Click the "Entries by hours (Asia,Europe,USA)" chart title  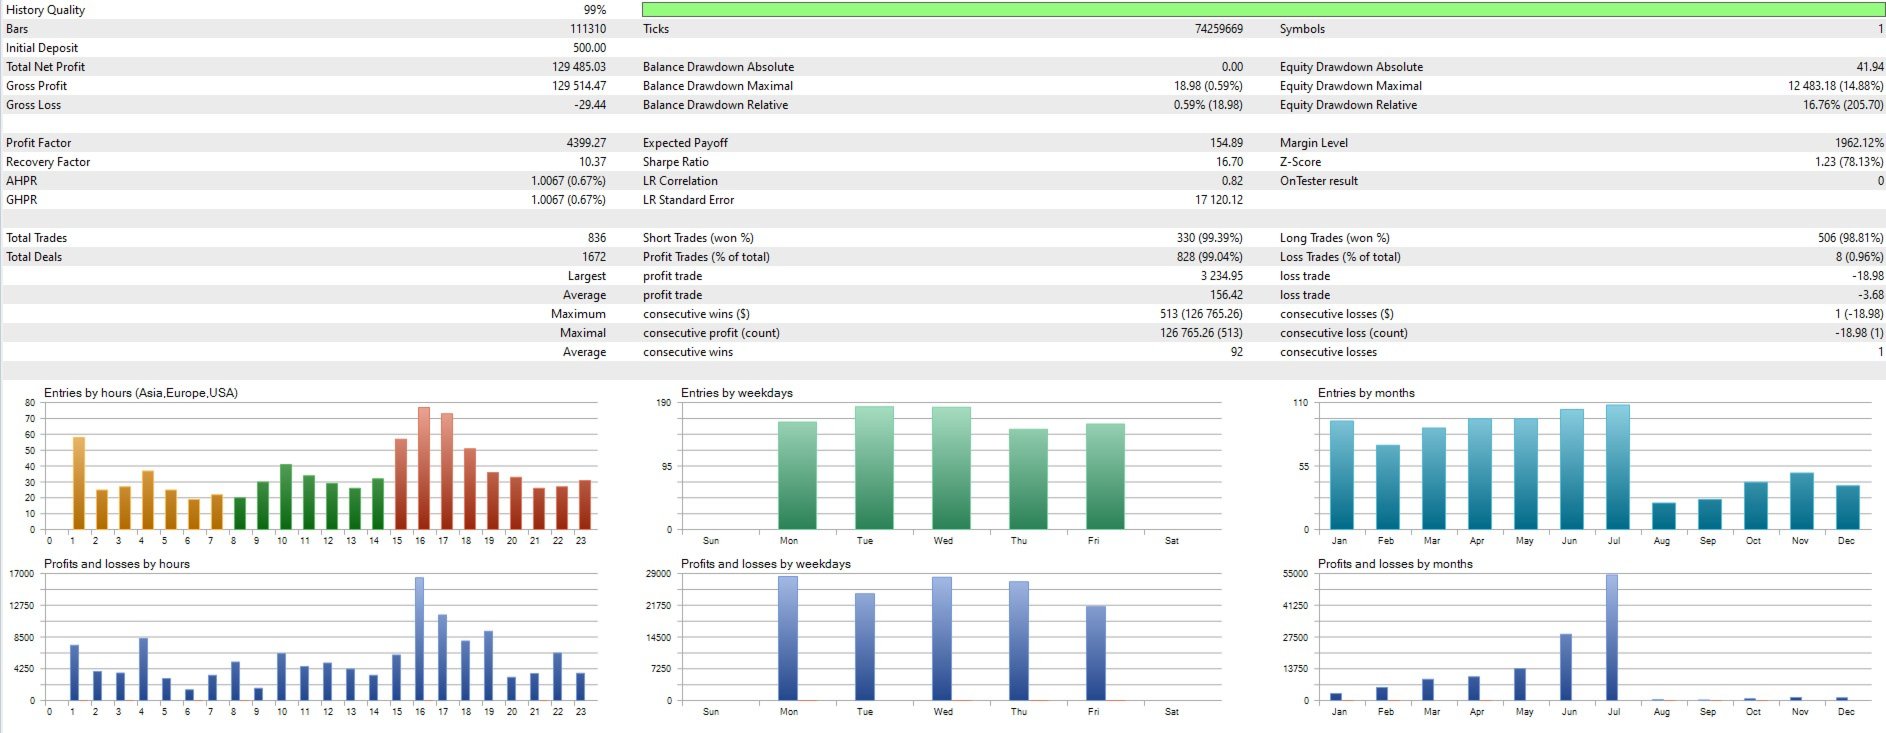[x=141, y=393]
